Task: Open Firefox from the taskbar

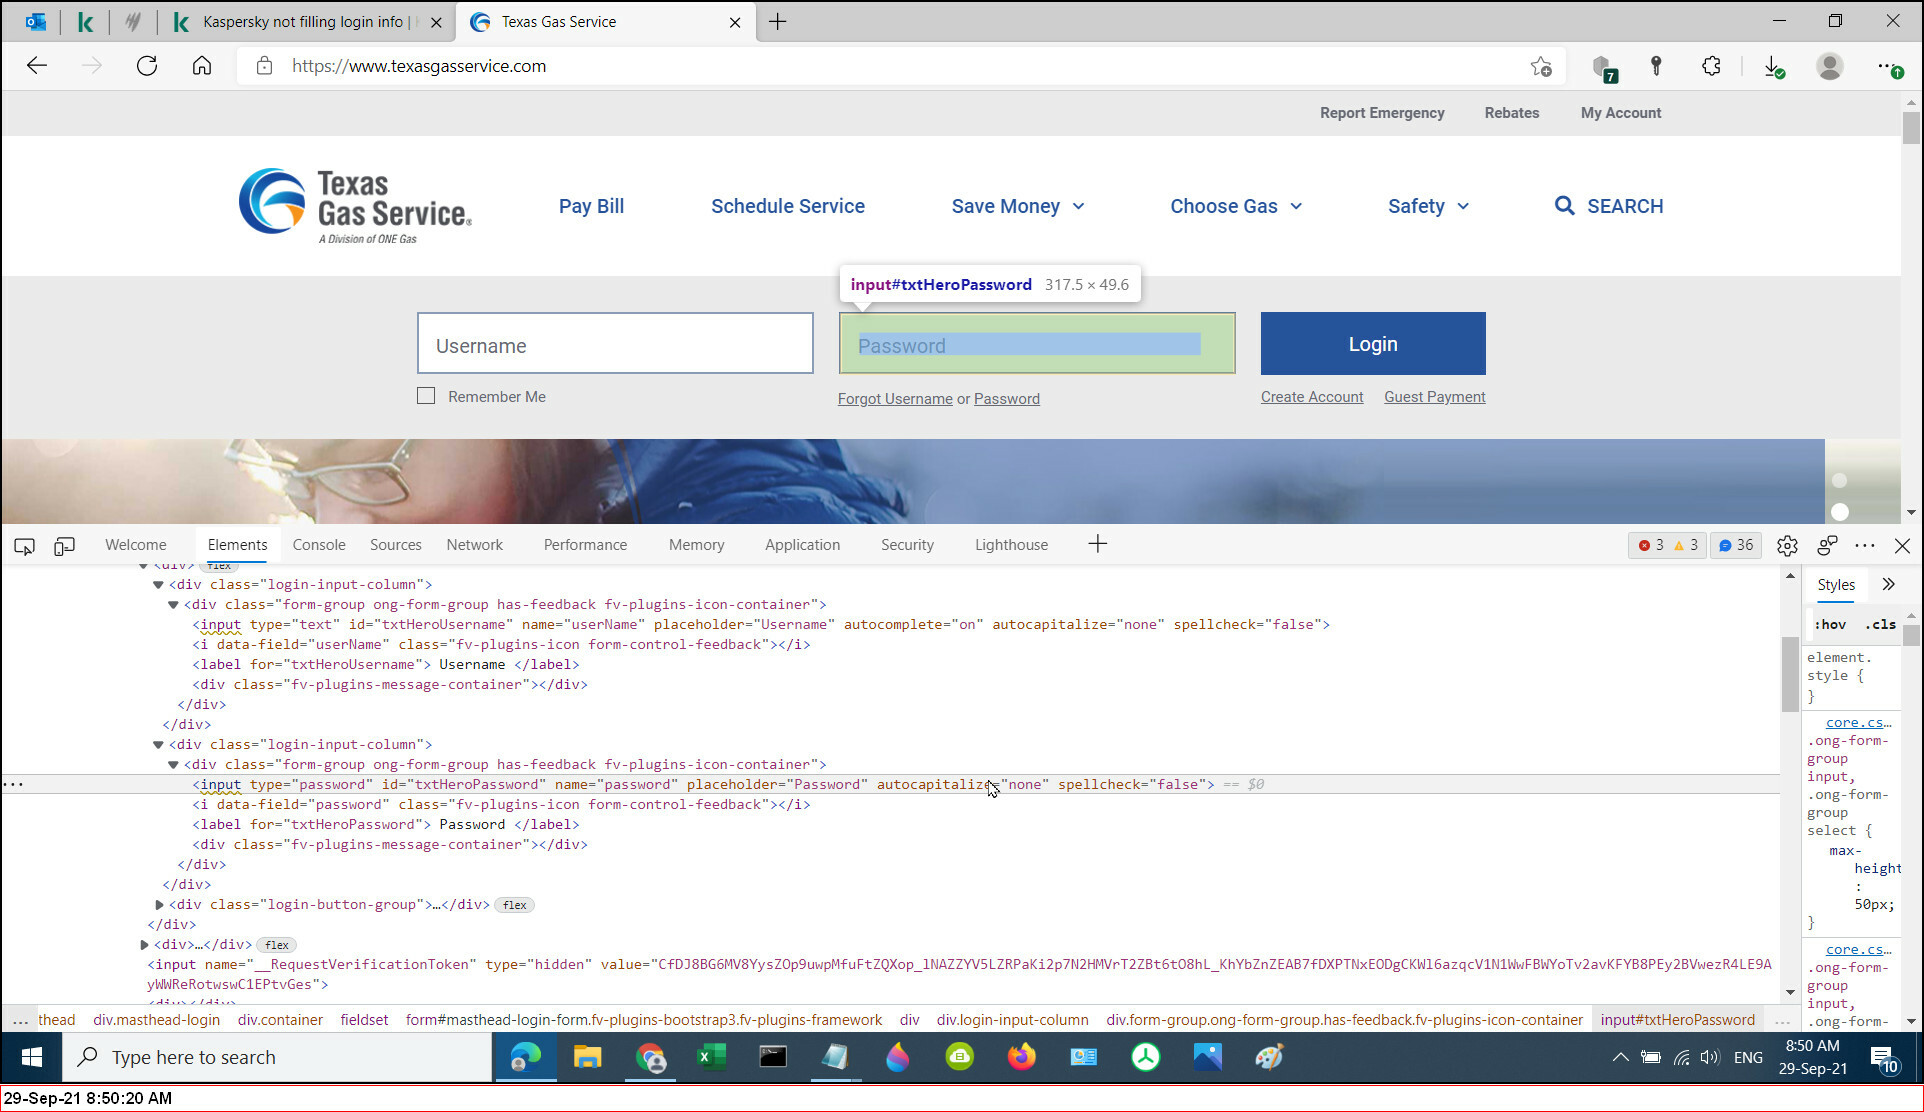Action: tap(1021, 1057)
